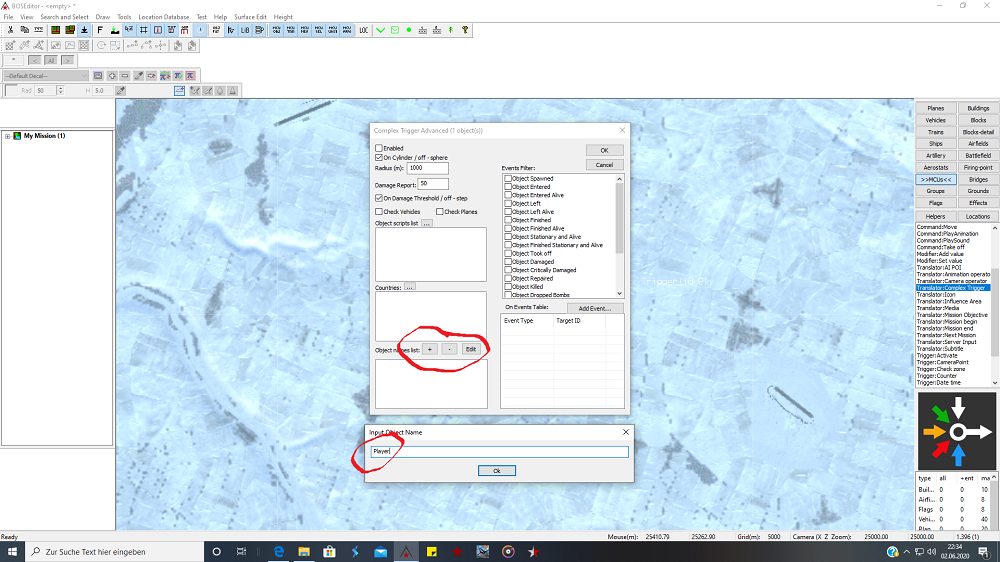Open the Location Database menu
Screen dimensions: 1000x562
pyautogui.click(x=163, y=17)
